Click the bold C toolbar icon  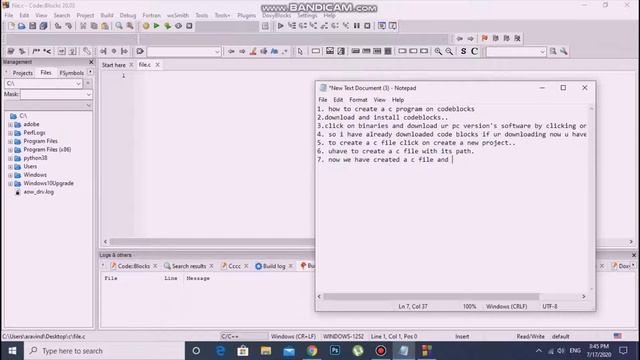pos(474,51)
